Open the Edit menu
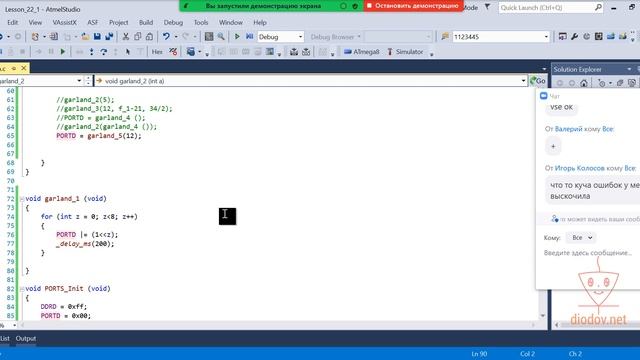This screenshot has height=360, width=640. point(13,22)
